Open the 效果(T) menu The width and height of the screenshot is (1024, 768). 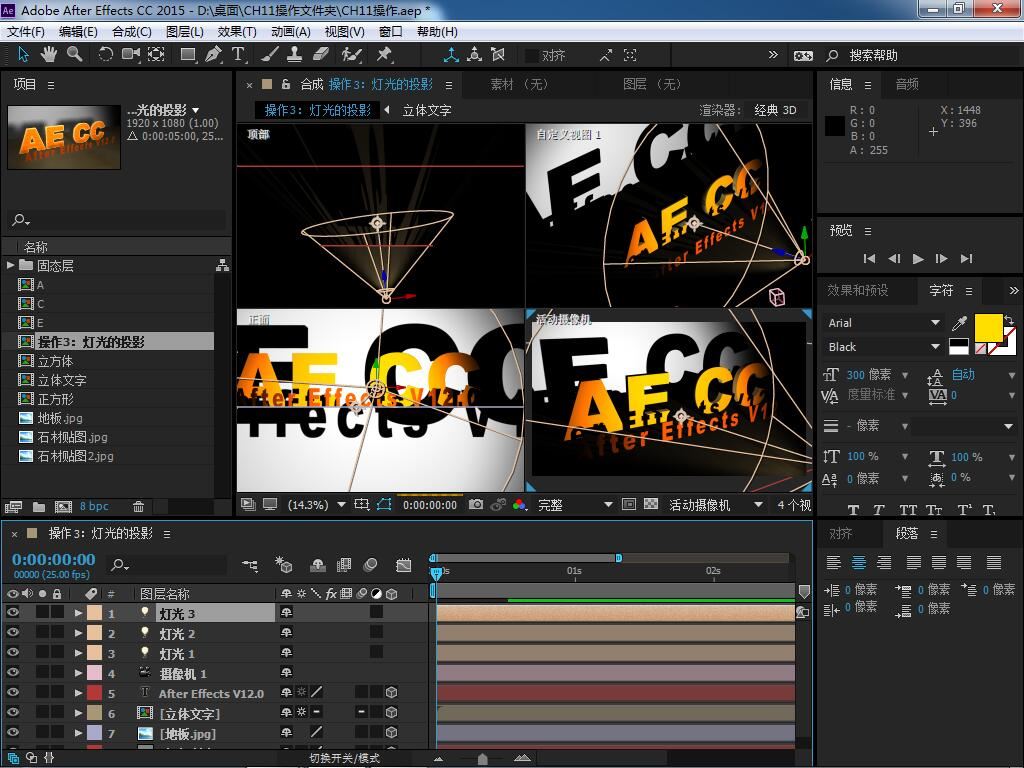(x=236, y=31)
